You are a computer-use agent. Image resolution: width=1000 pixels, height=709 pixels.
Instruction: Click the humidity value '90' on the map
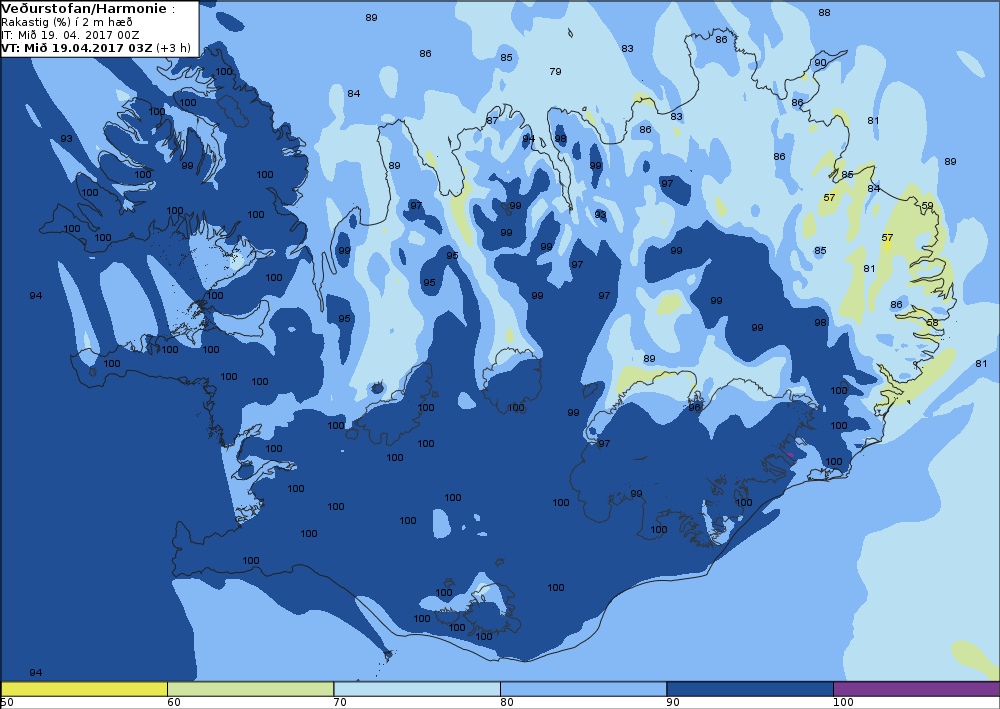point(820,62)
